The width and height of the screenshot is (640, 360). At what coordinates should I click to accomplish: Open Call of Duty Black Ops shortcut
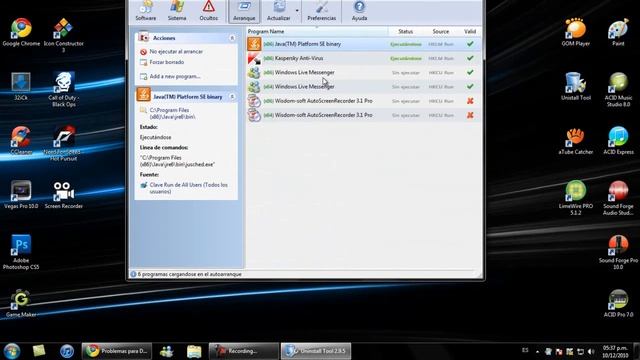point(63,90)
